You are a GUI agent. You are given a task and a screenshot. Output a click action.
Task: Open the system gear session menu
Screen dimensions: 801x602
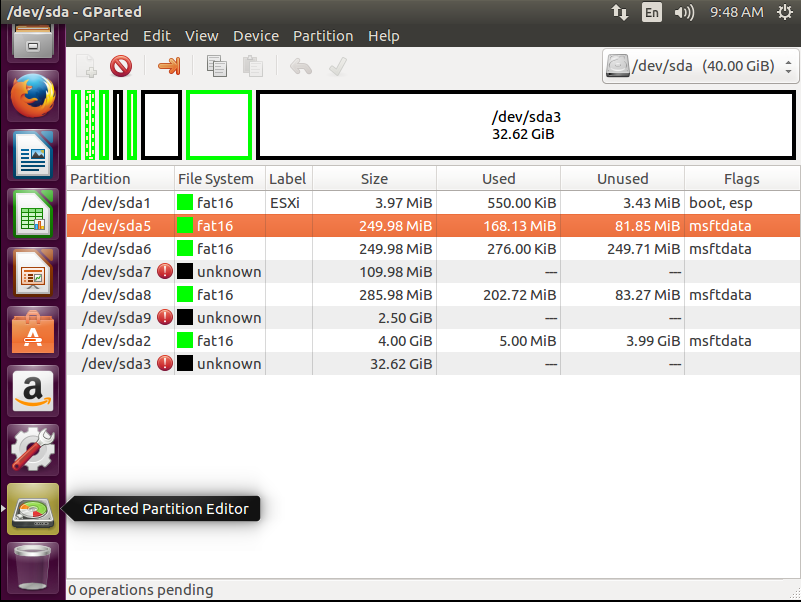(x=783, y=13)
